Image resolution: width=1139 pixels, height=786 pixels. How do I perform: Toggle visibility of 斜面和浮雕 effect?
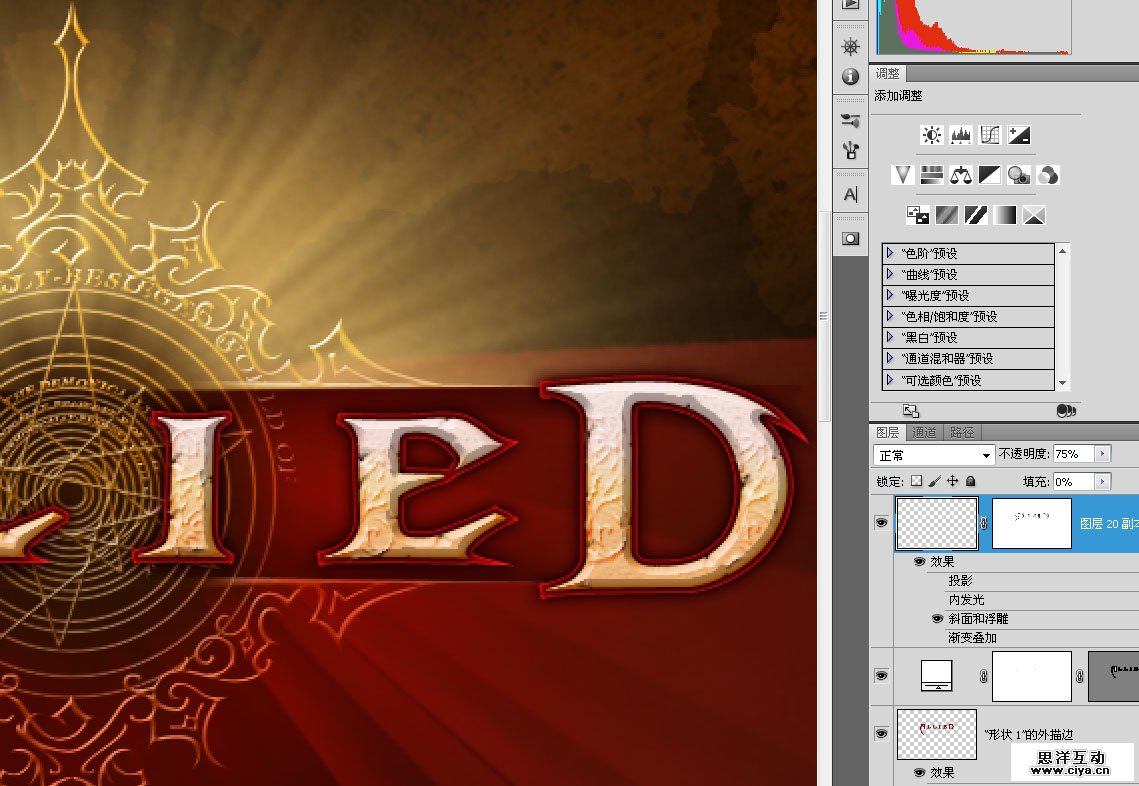coord(937,619)
